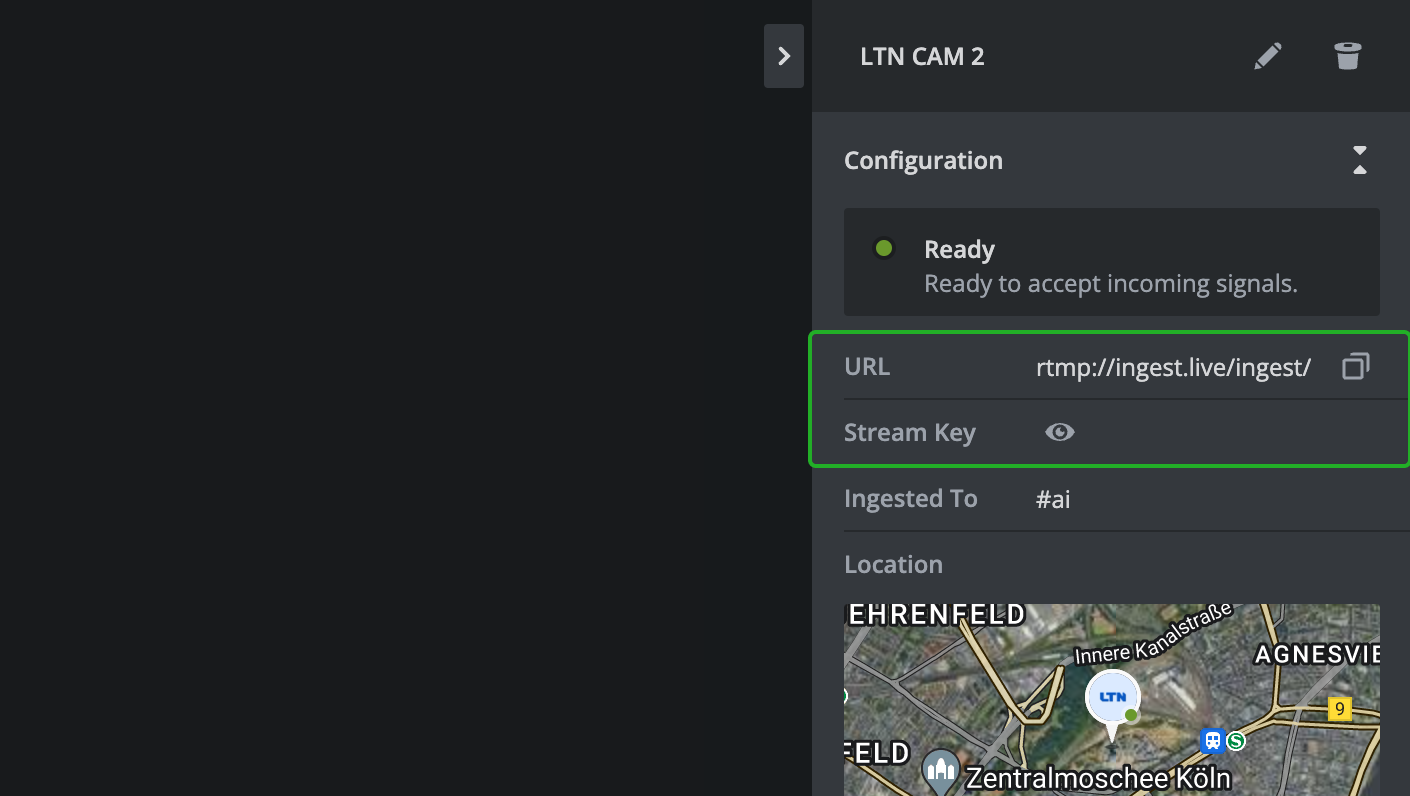The image size is (1410, 796).
Task: Reveal the hidden Stream Key
Action: coord(1059,432)
